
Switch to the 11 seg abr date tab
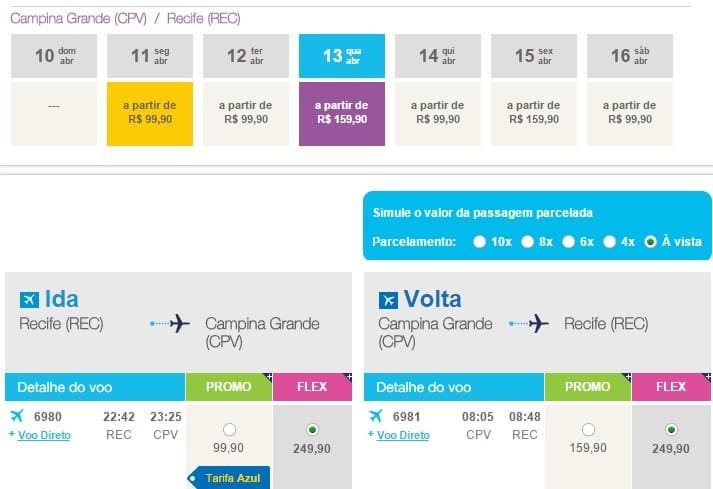tap(150, 56)
